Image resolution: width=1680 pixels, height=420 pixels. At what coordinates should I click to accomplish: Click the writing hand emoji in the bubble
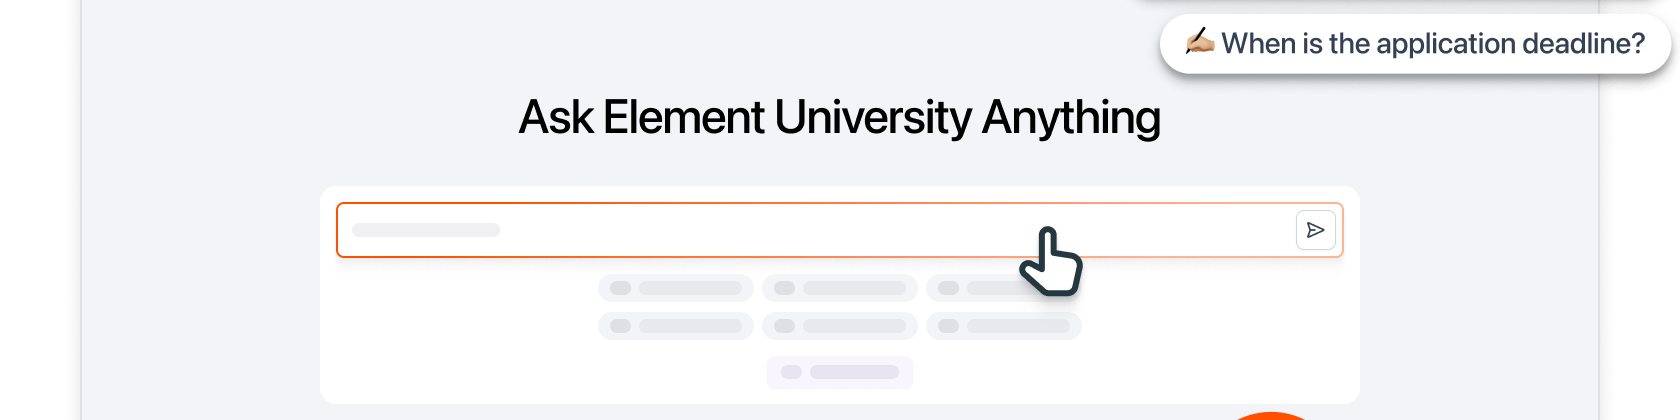1199,42
